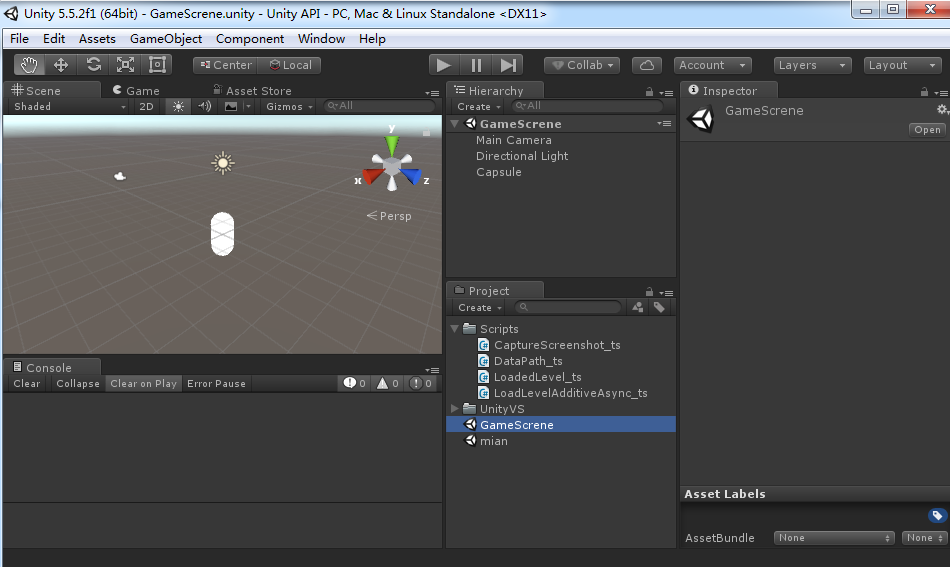950x567 pixels.
Task: Select the Directional Light sun gizmo in scene
Action: [223, 163]
